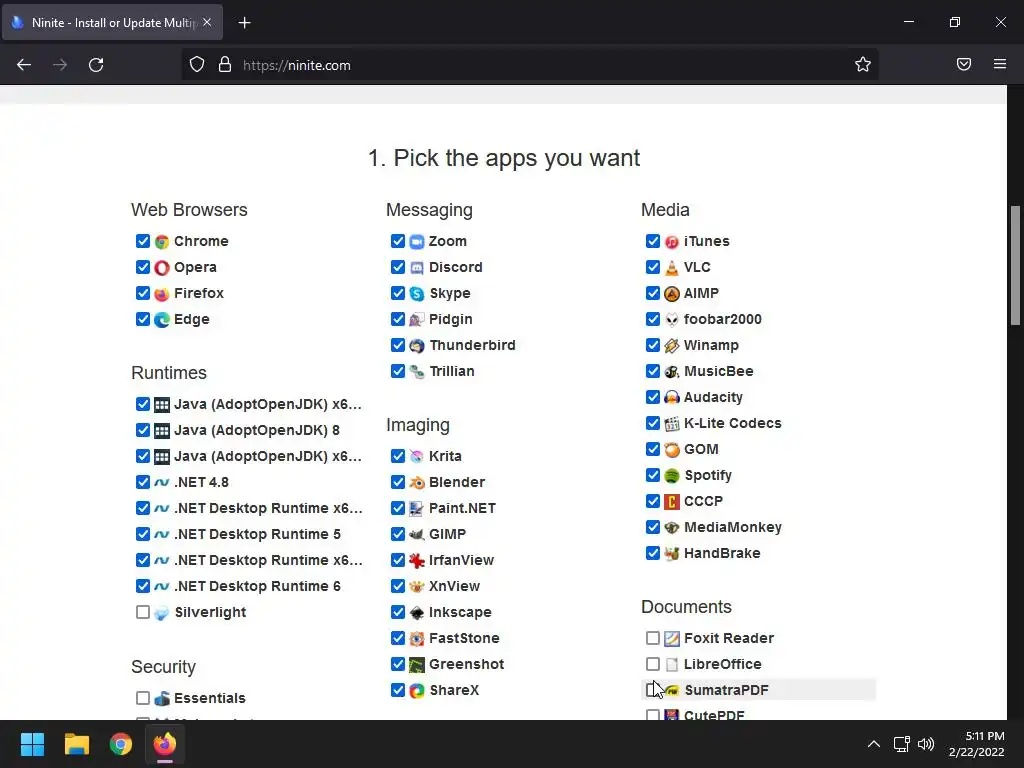Click the IrfanView red icon
The height and width of the screenshot is (768, 1024).
point(417,560)
